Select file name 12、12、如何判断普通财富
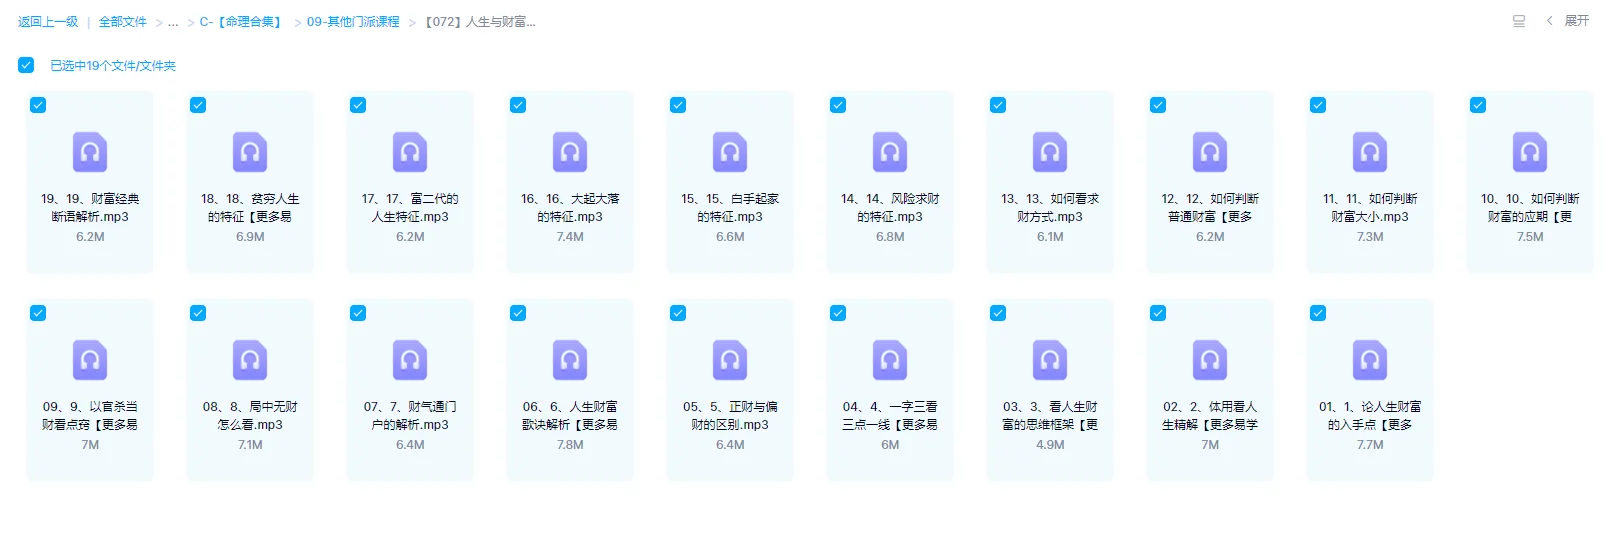 pyautogui.click(x=1210, y=208)
